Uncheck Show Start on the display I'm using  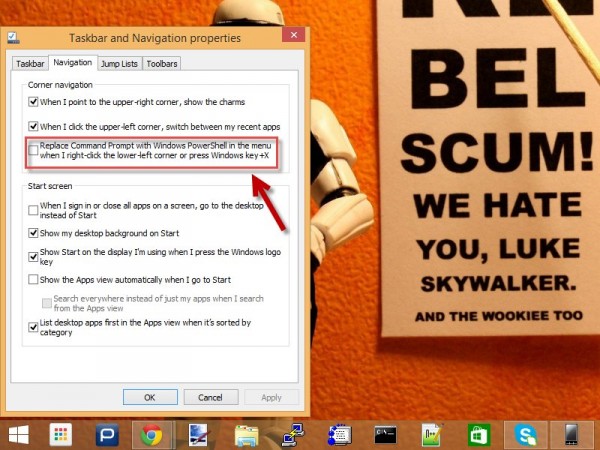pyautogui.click(x=33, y=256)
